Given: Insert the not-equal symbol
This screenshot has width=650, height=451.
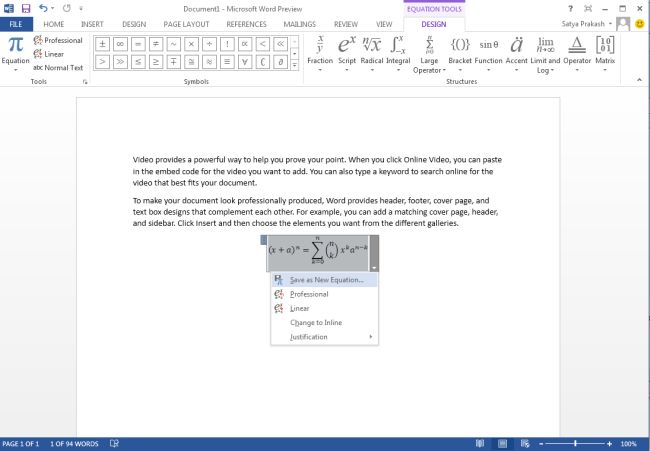Looking at the screenshot, I should [156, 44].
